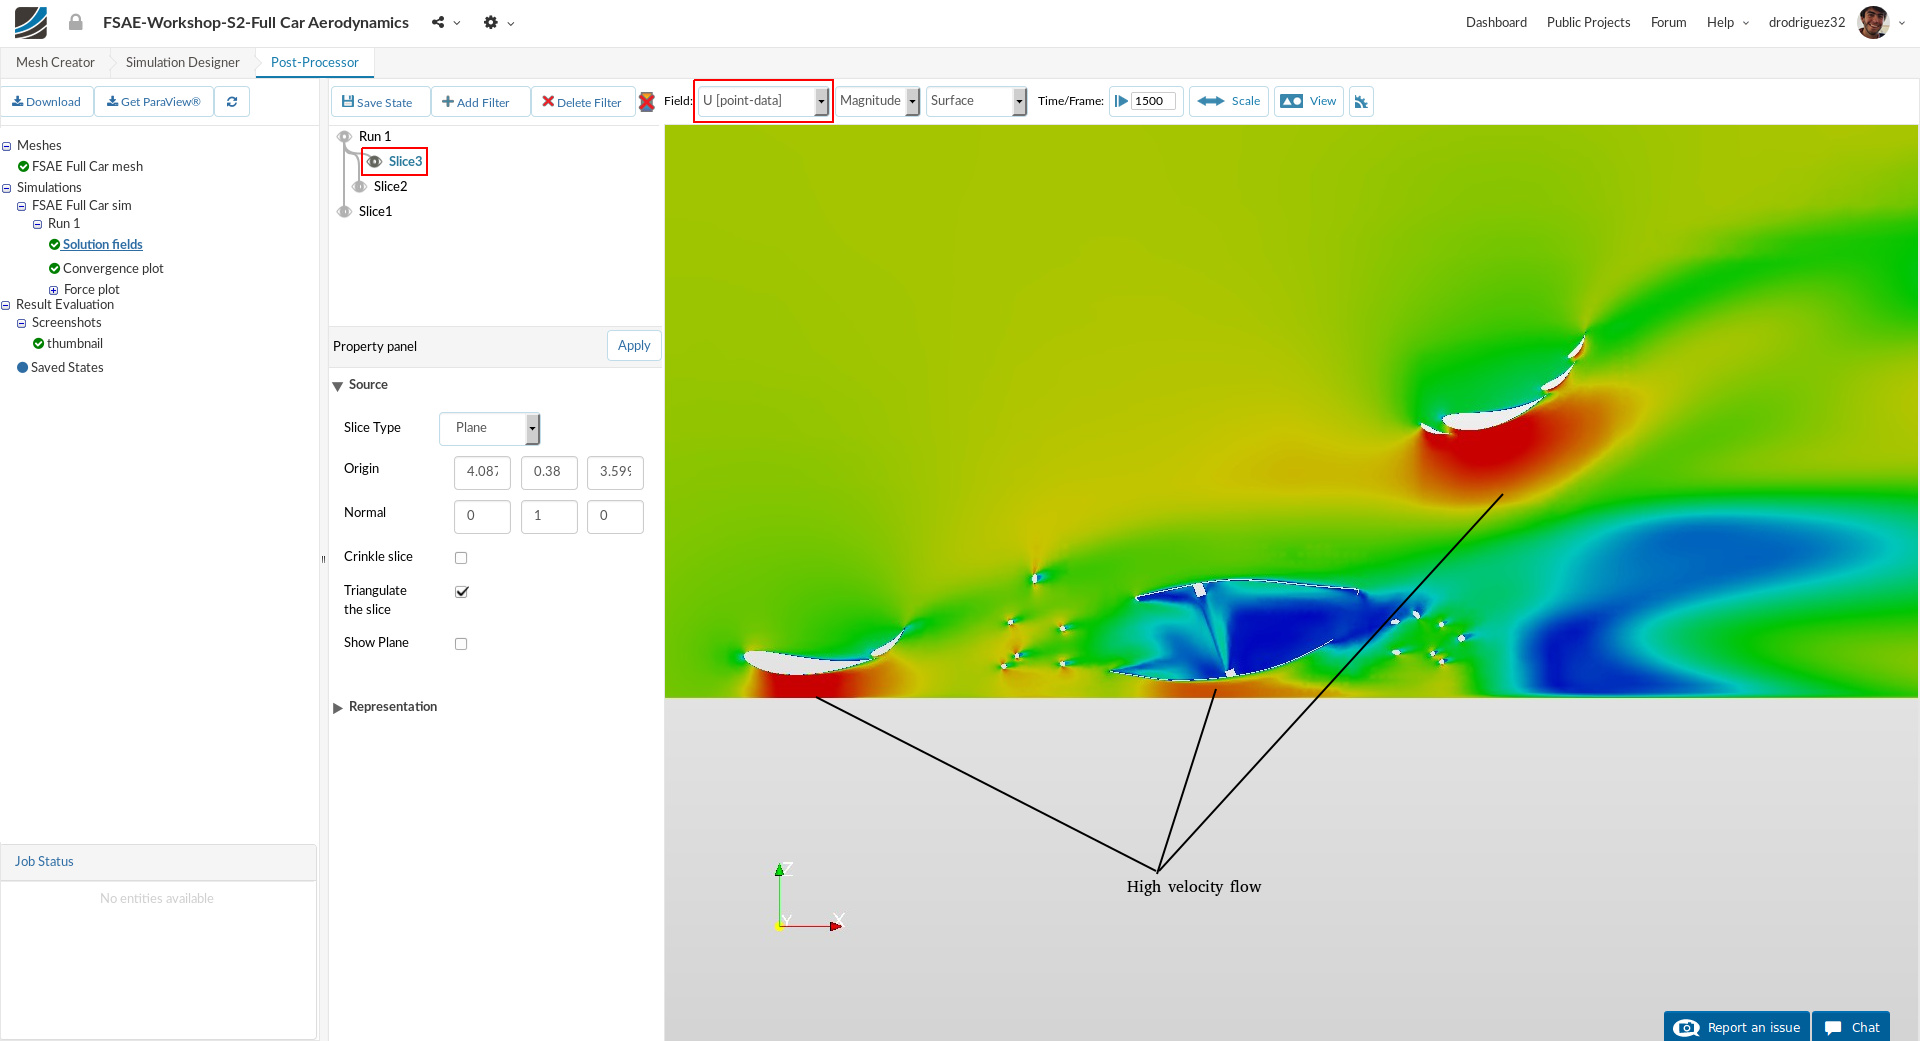
Task: Enable the Crinkle slice checkbox
Action: point(461,558)
